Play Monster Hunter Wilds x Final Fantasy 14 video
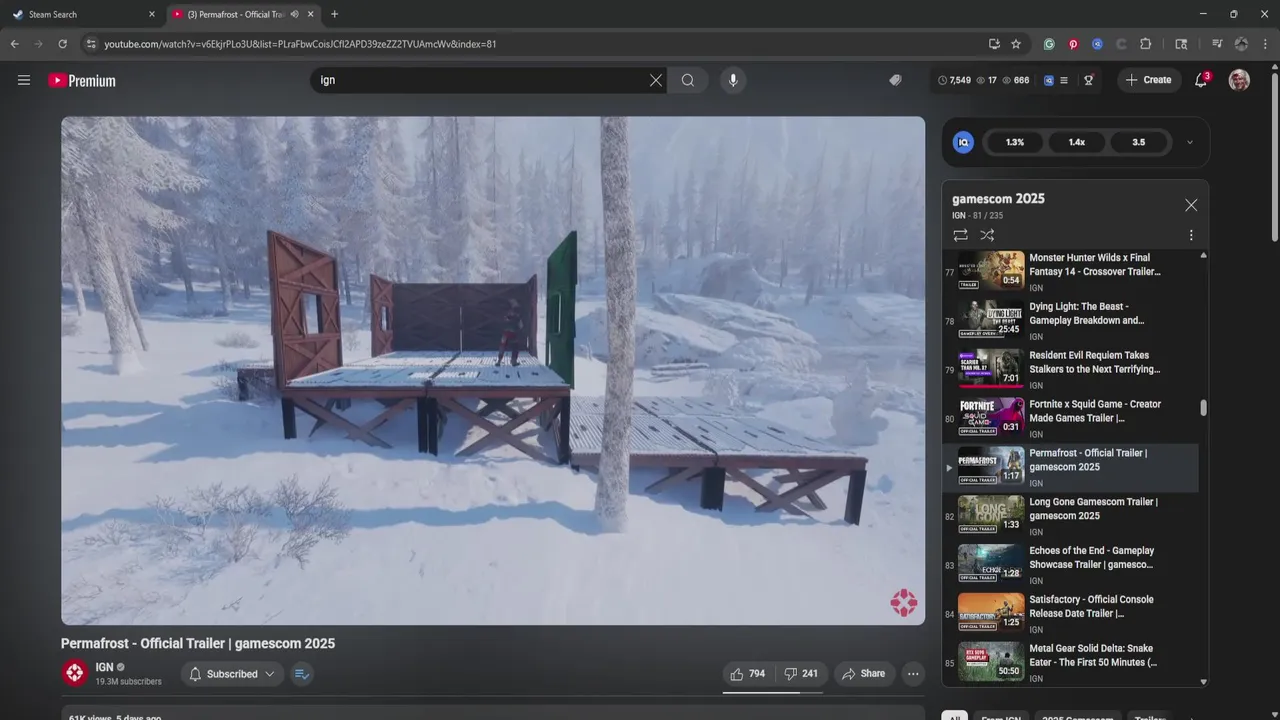 (1071, 272)
